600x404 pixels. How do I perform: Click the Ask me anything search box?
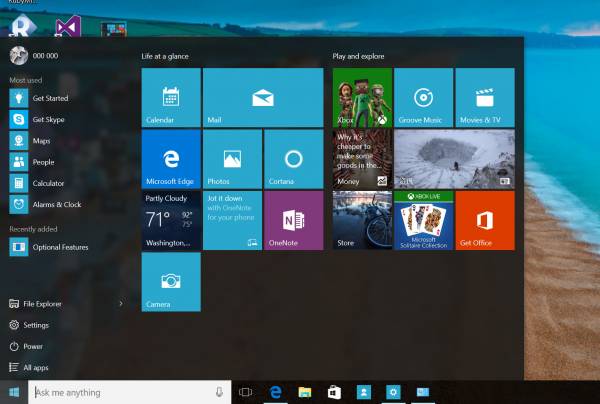[x=129, y=392]
